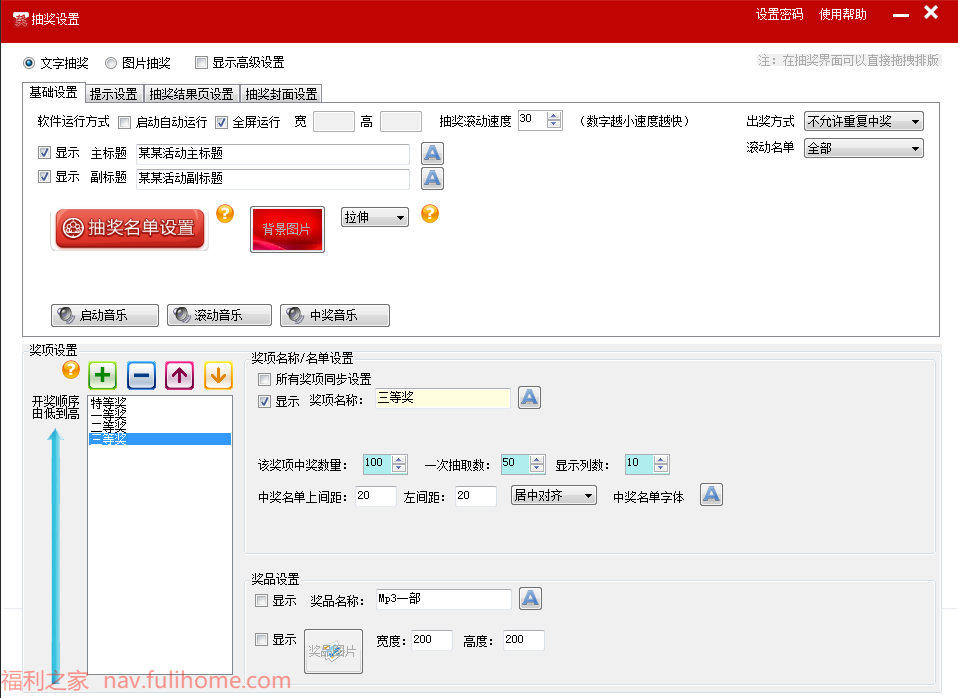Switch to the 提示设置 tab
Image resolution: width=958 pixels, height=698 pixels.
click(x=113, y=93)
